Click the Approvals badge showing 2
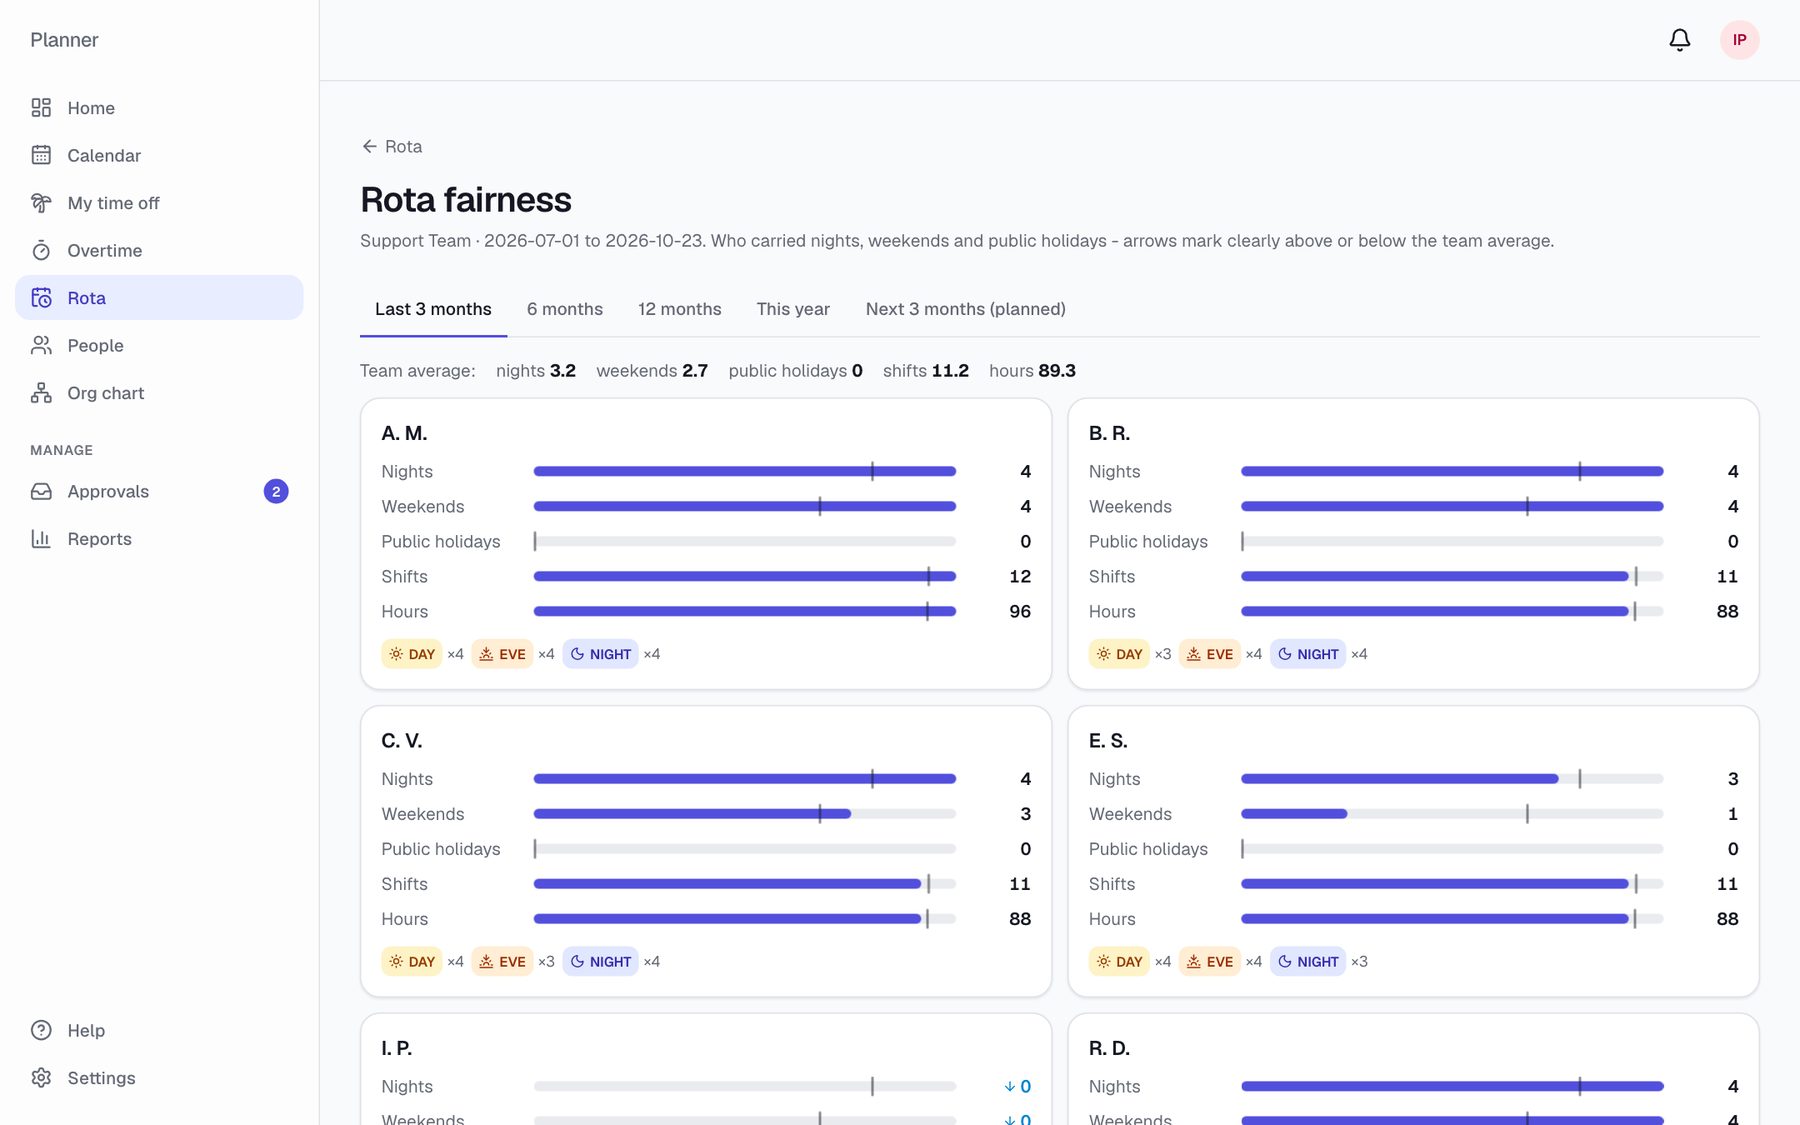Viewport: 1800px width, 1125px height. 276,491
